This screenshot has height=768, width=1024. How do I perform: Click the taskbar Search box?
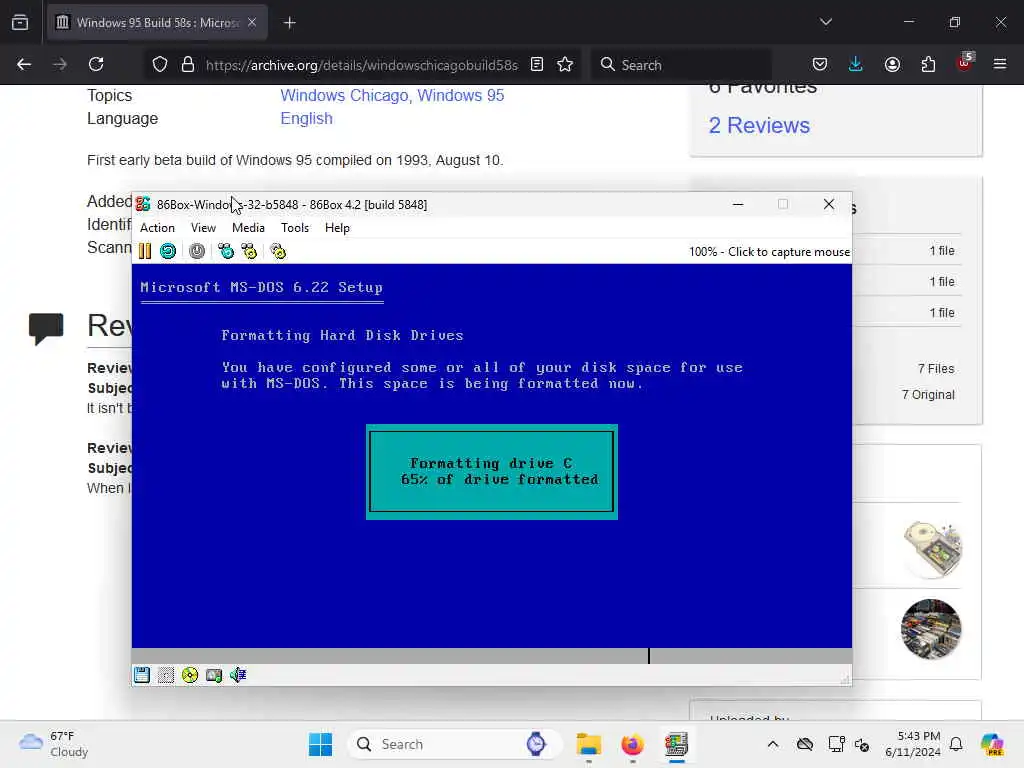click(x=455, y=744)
